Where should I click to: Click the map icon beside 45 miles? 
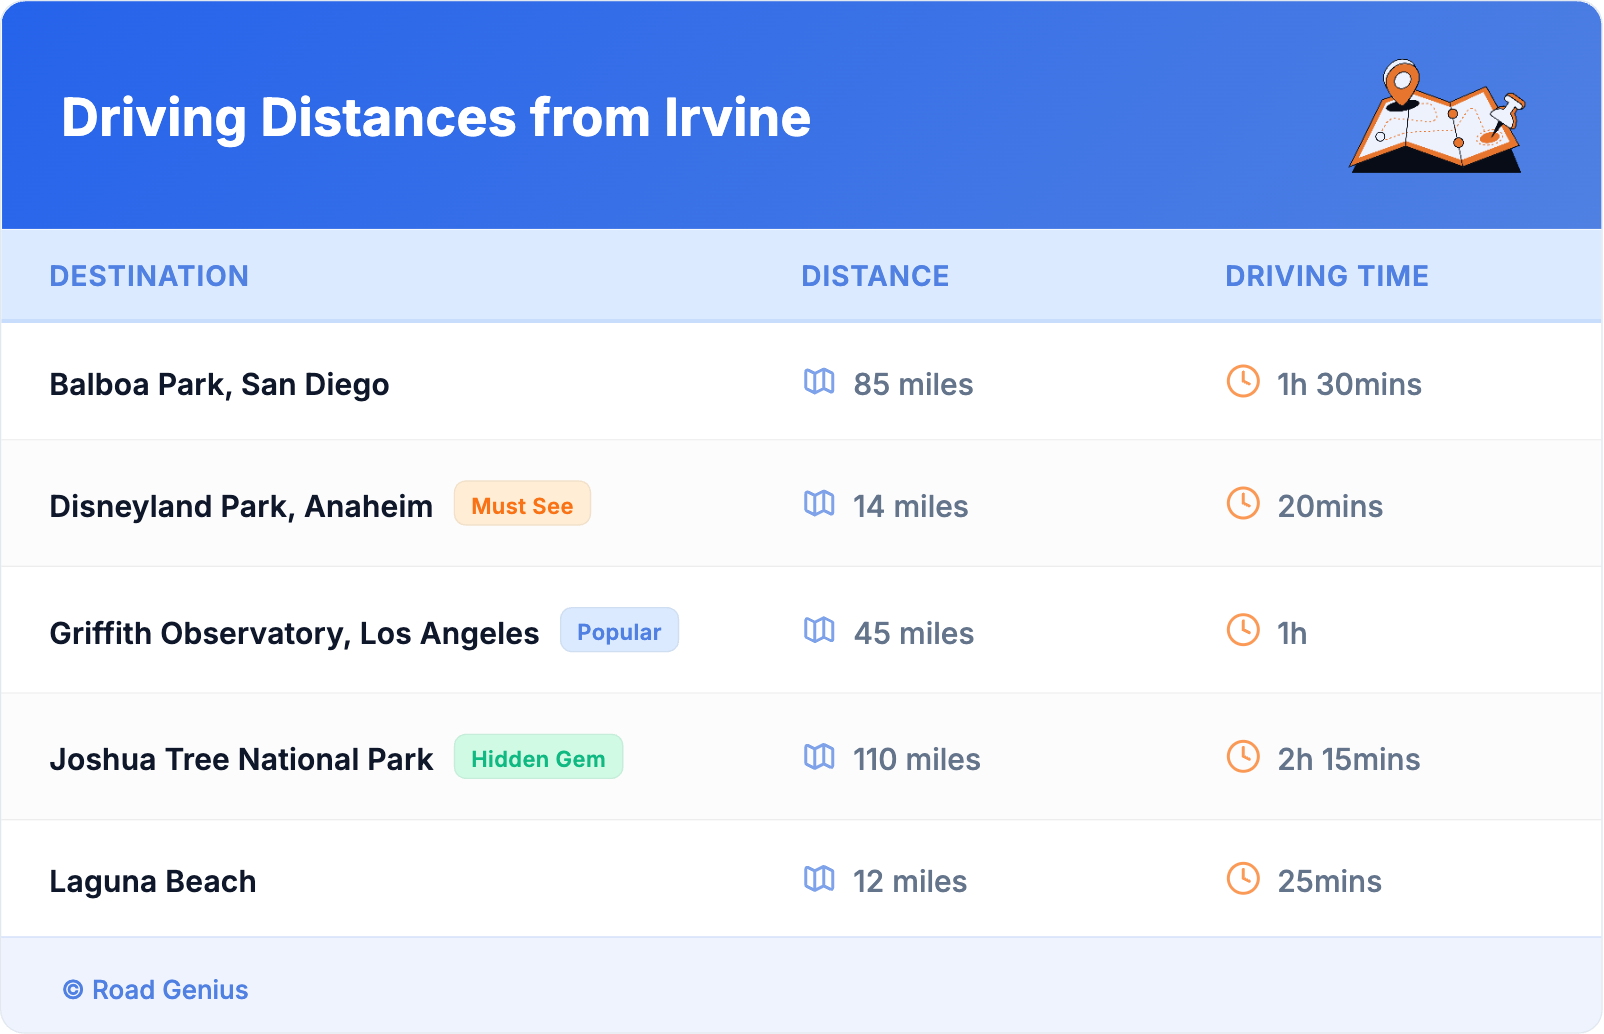819,631
